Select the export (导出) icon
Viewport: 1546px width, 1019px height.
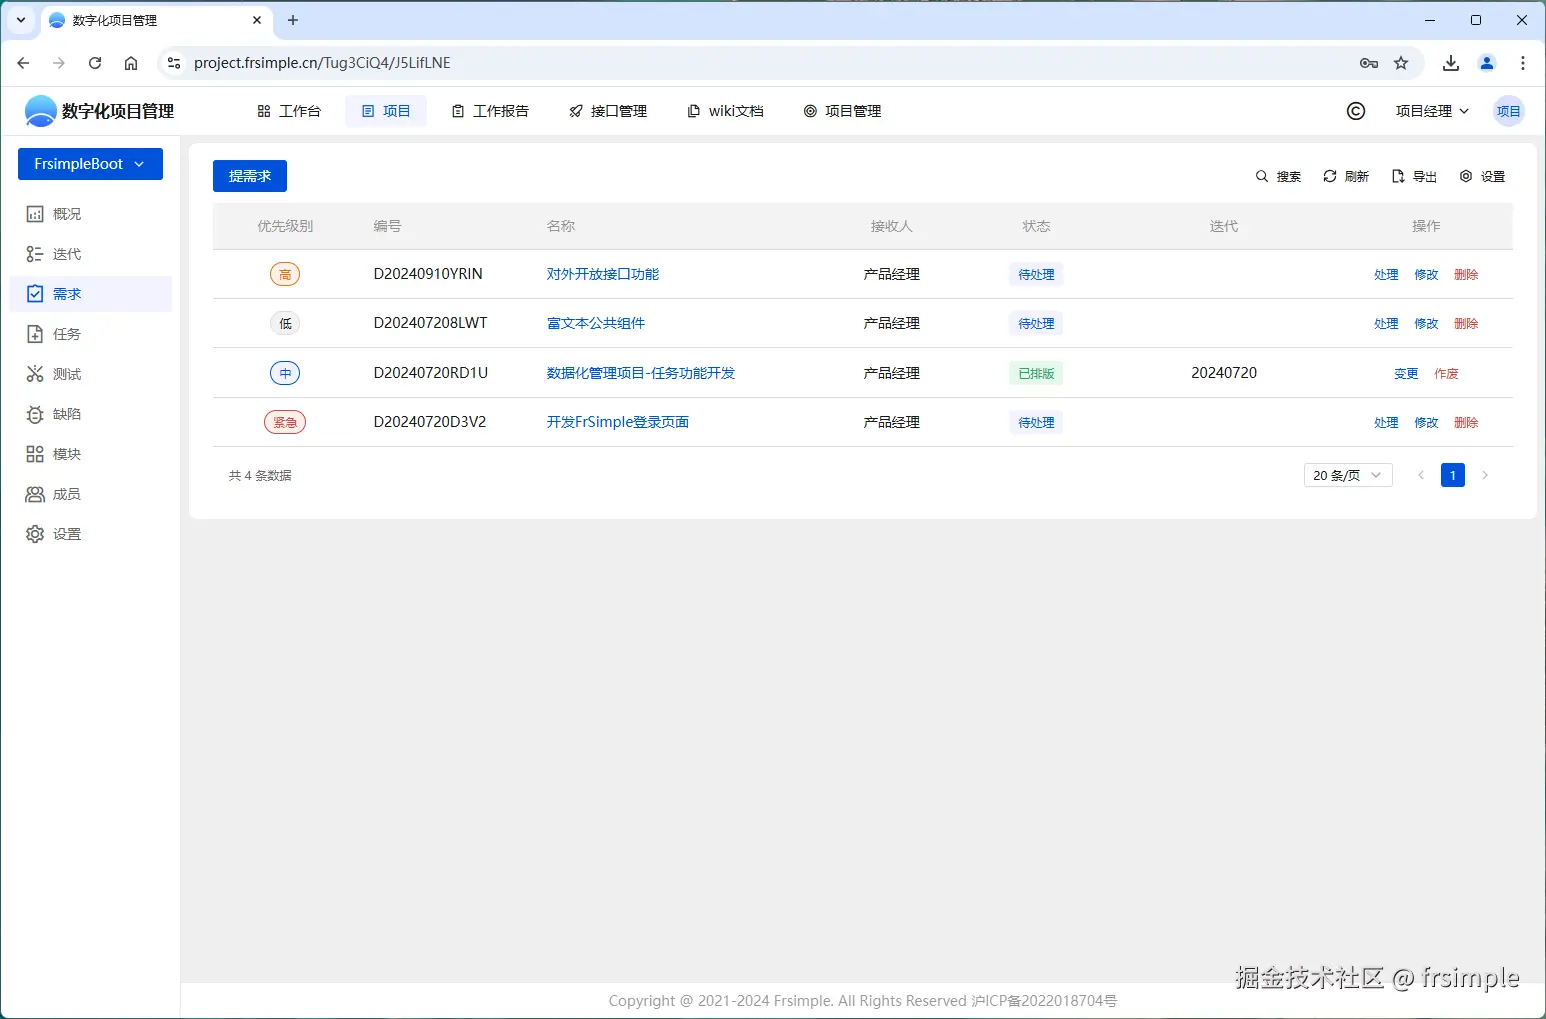1397,176
